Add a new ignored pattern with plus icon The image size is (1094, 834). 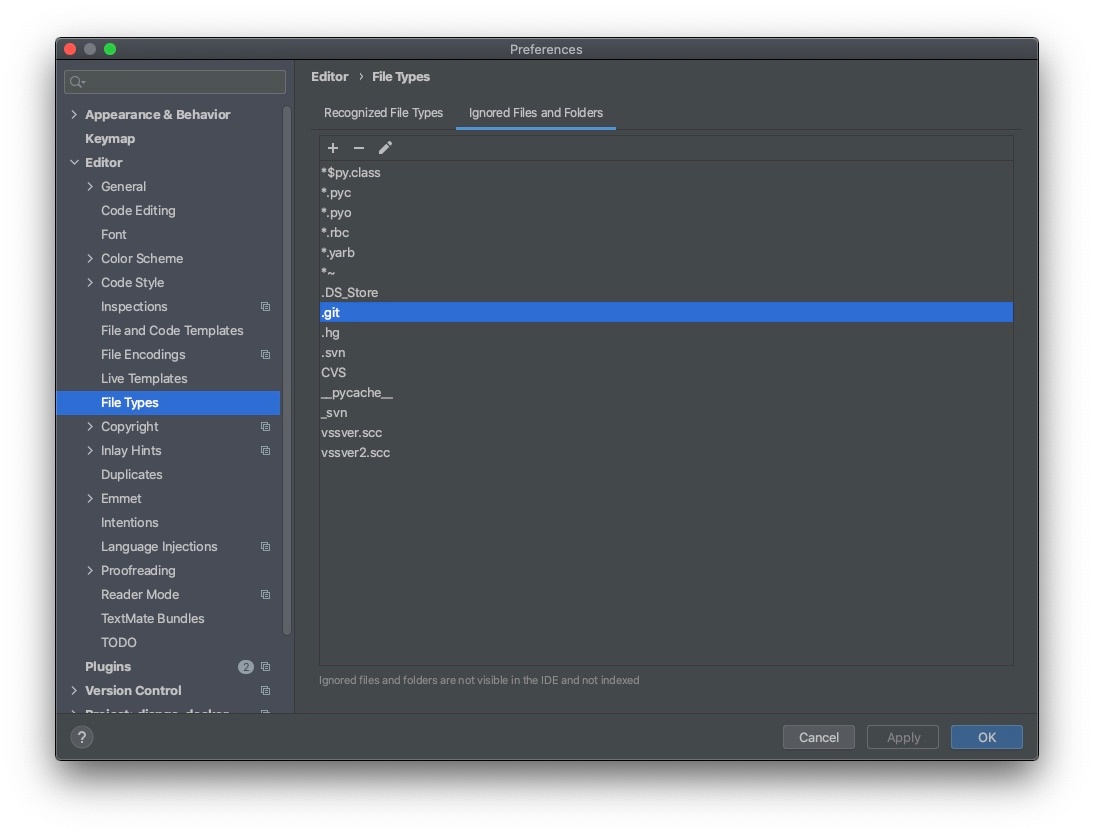pos(333,148)
